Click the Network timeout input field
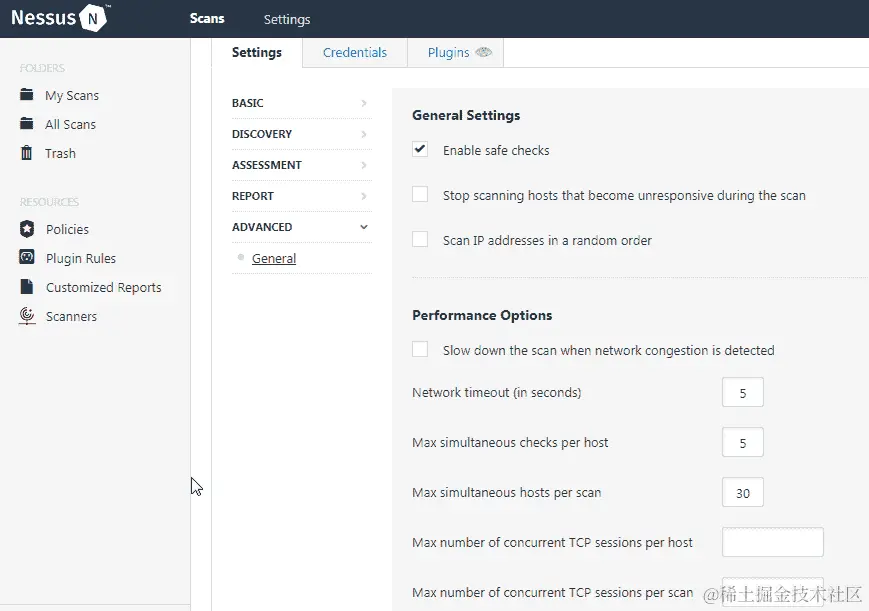This screenshot has height=611, width=869. (742, 393)
